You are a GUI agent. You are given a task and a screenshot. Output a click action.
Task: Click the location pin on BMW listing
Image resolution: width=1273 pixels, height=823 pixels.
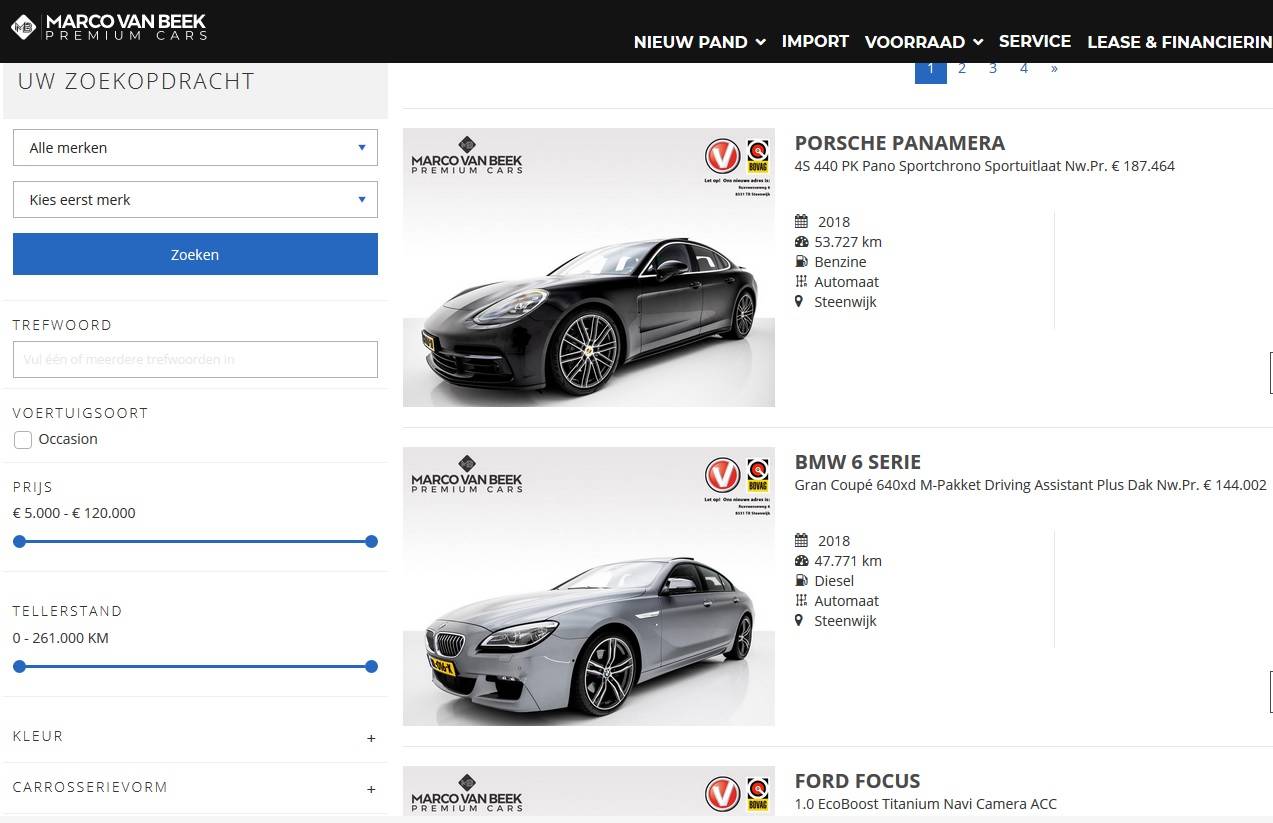tap(799, 621)
